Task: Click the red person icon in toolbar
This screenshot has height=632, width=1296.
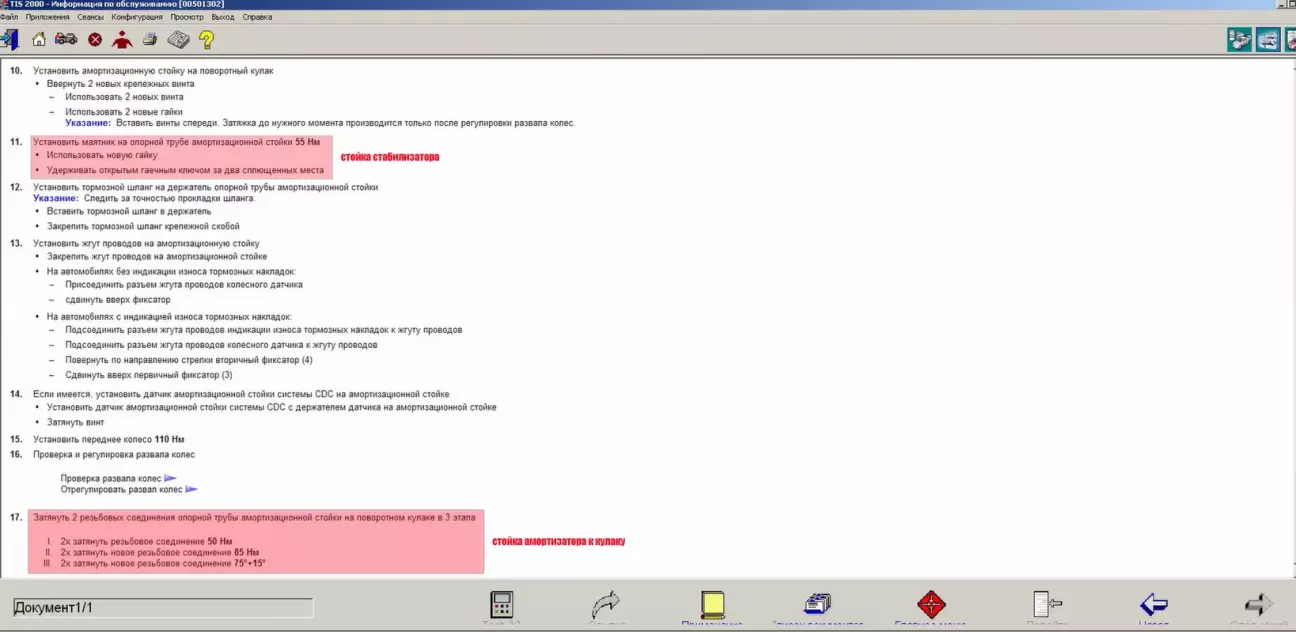Action: pyautogui.click(x=122, y=40)
